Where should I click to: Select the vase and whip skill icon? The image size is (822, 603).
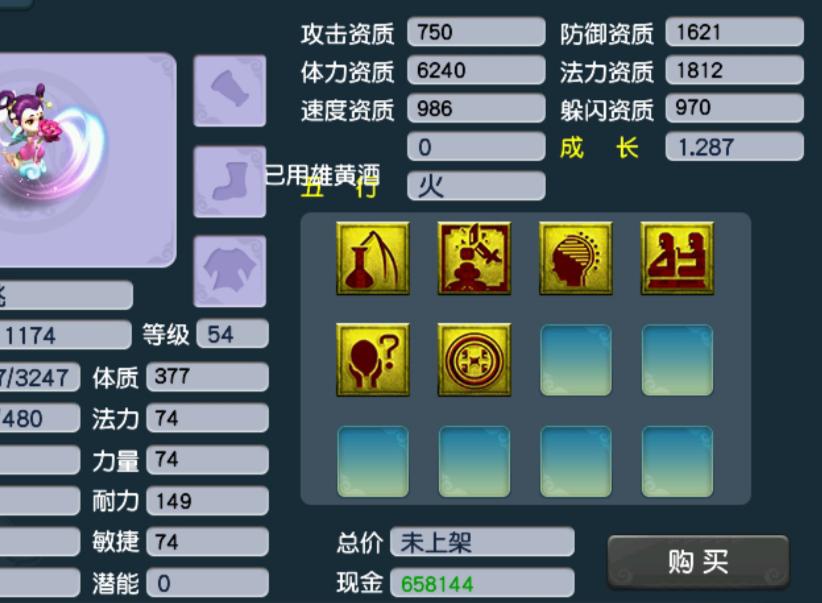pos(373,259)
